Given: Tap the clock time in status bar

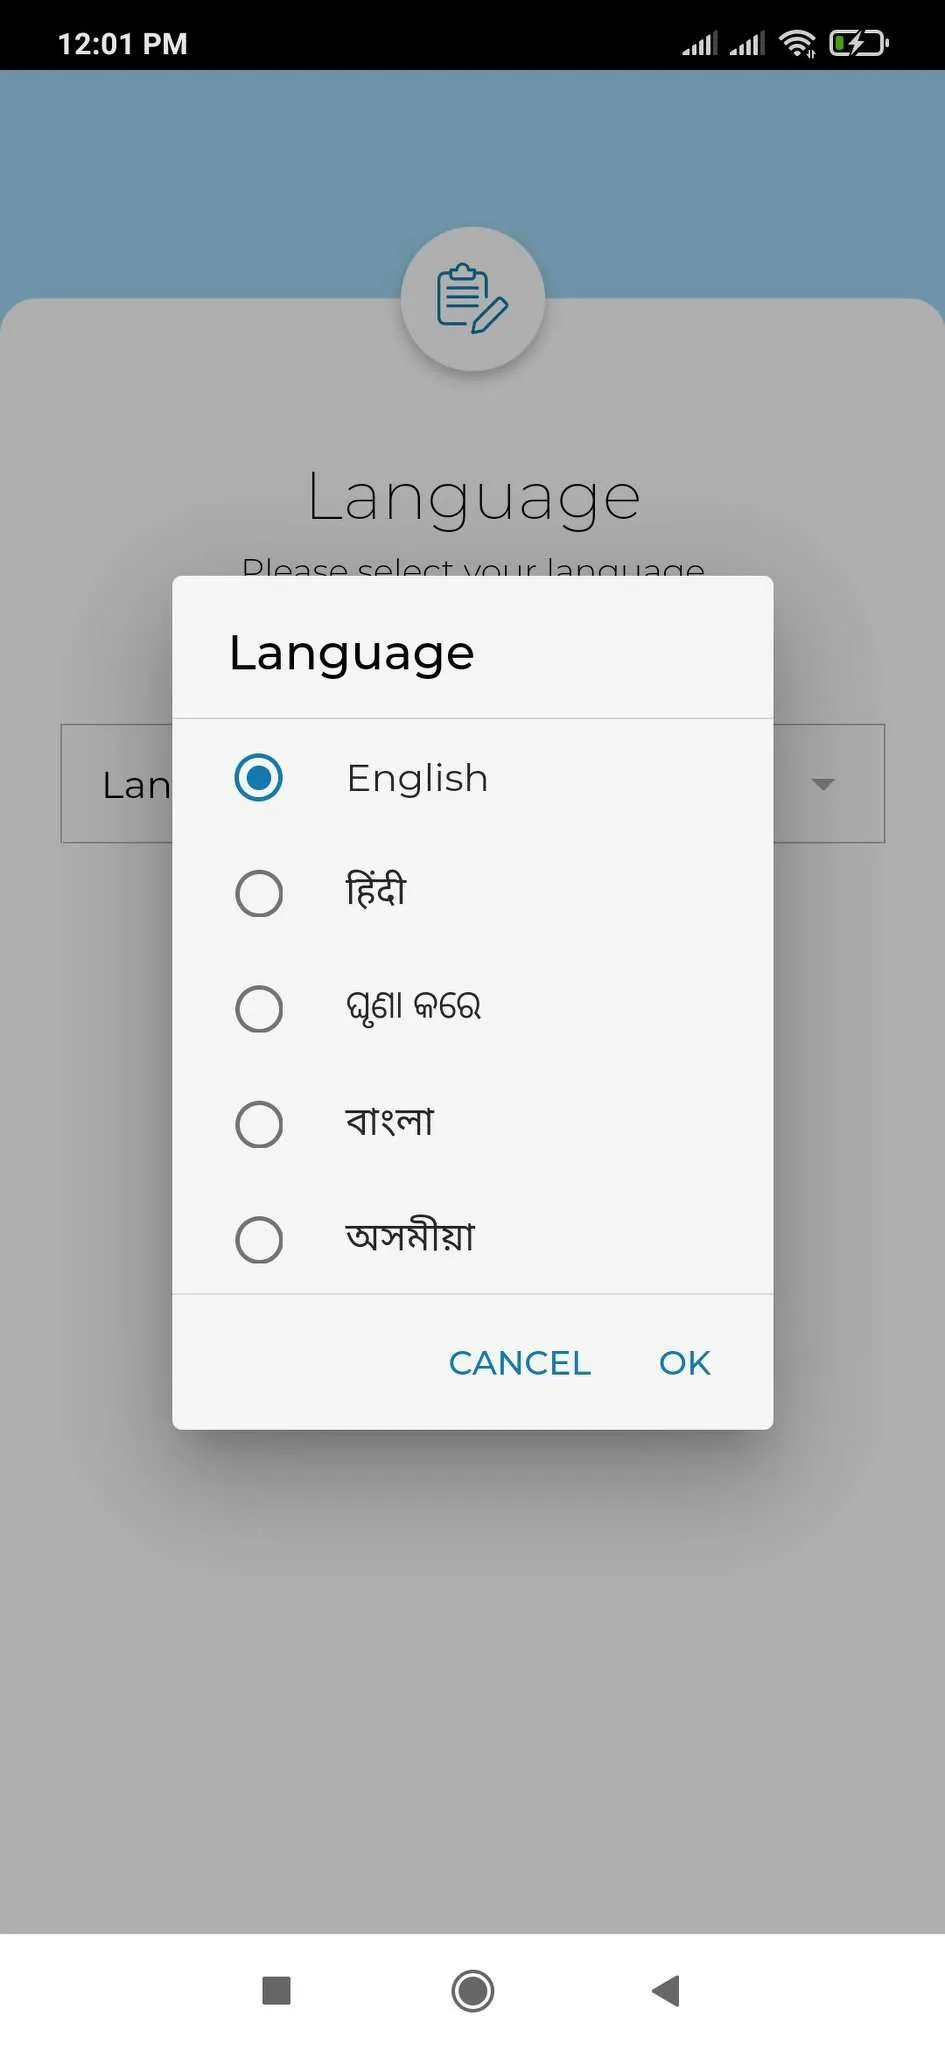Looking at the screenshot, I should point(122,44).
